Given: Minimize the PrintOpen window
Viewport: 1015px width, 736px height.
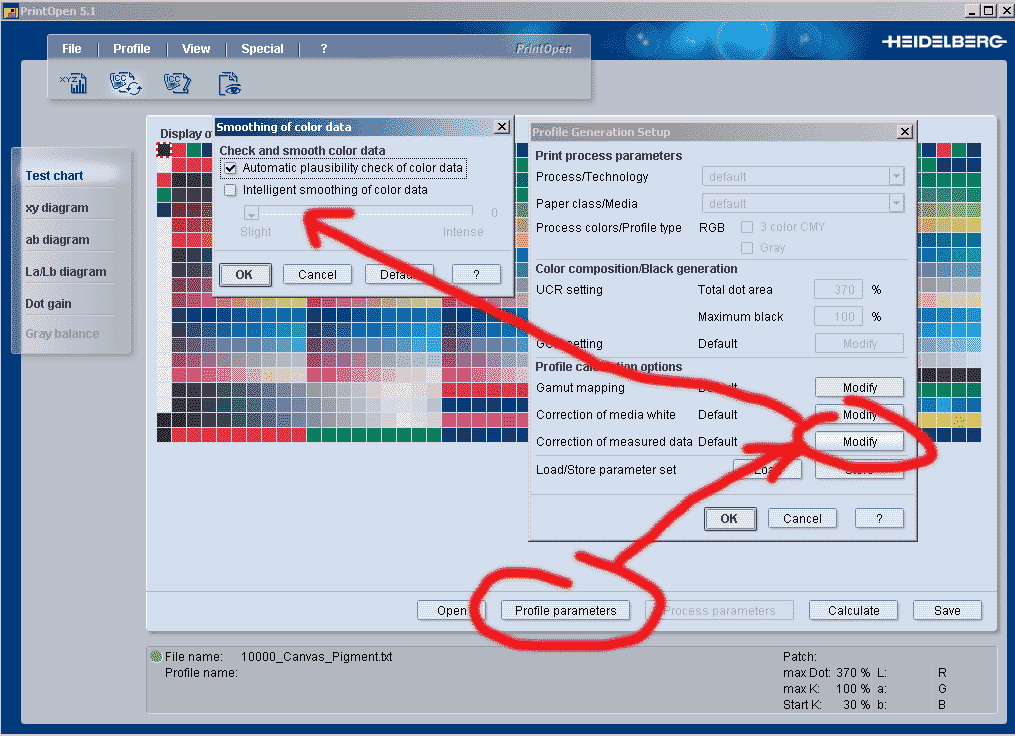Looking at the screenshot, I should [x=972, y=10].
